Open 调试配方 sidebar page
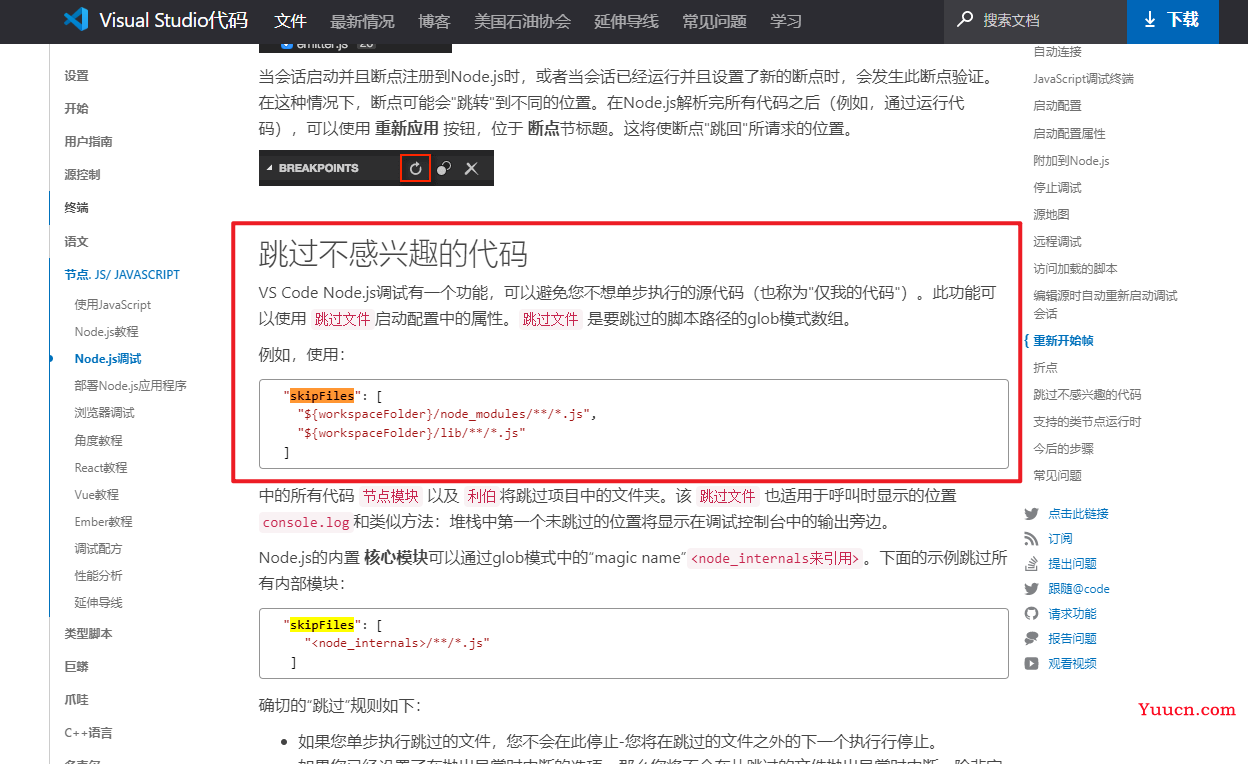 [98, 548]
